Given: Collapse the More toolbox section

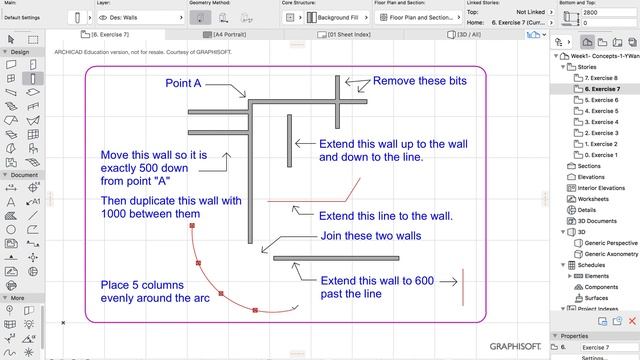Looking at the screenshot, I should click(x=5, y=298).
